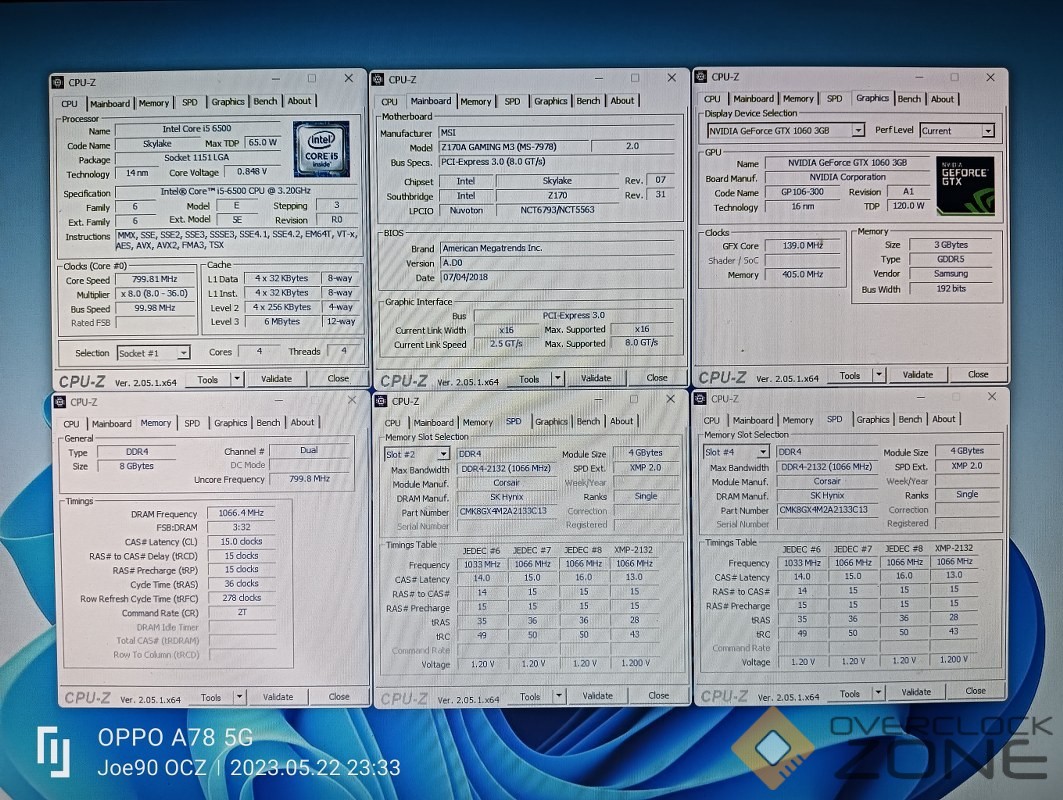Click Validate in the Graphics window

918,374
